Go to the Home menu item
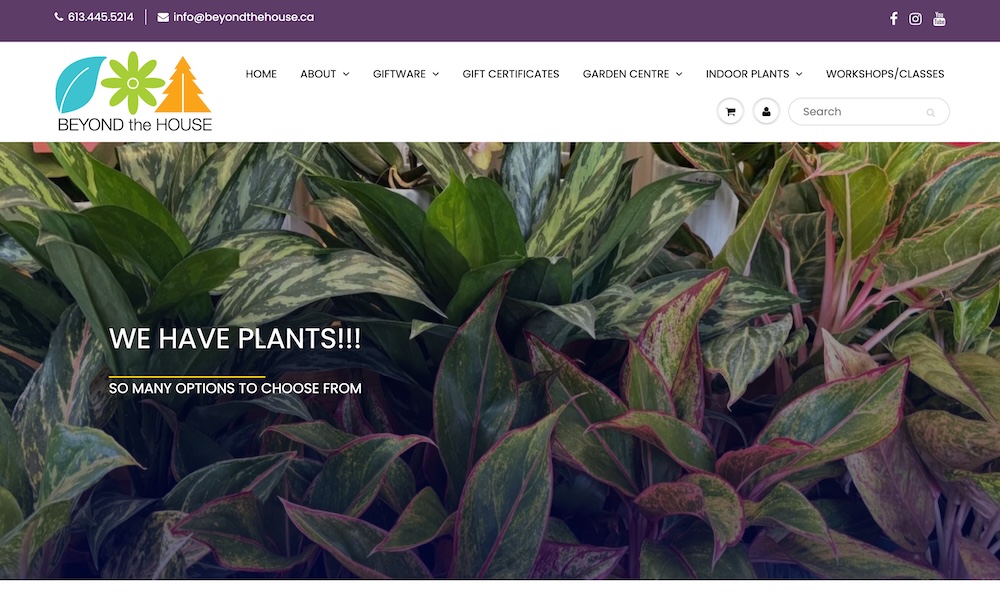1000x600 pixels. [x=261, y=74]
